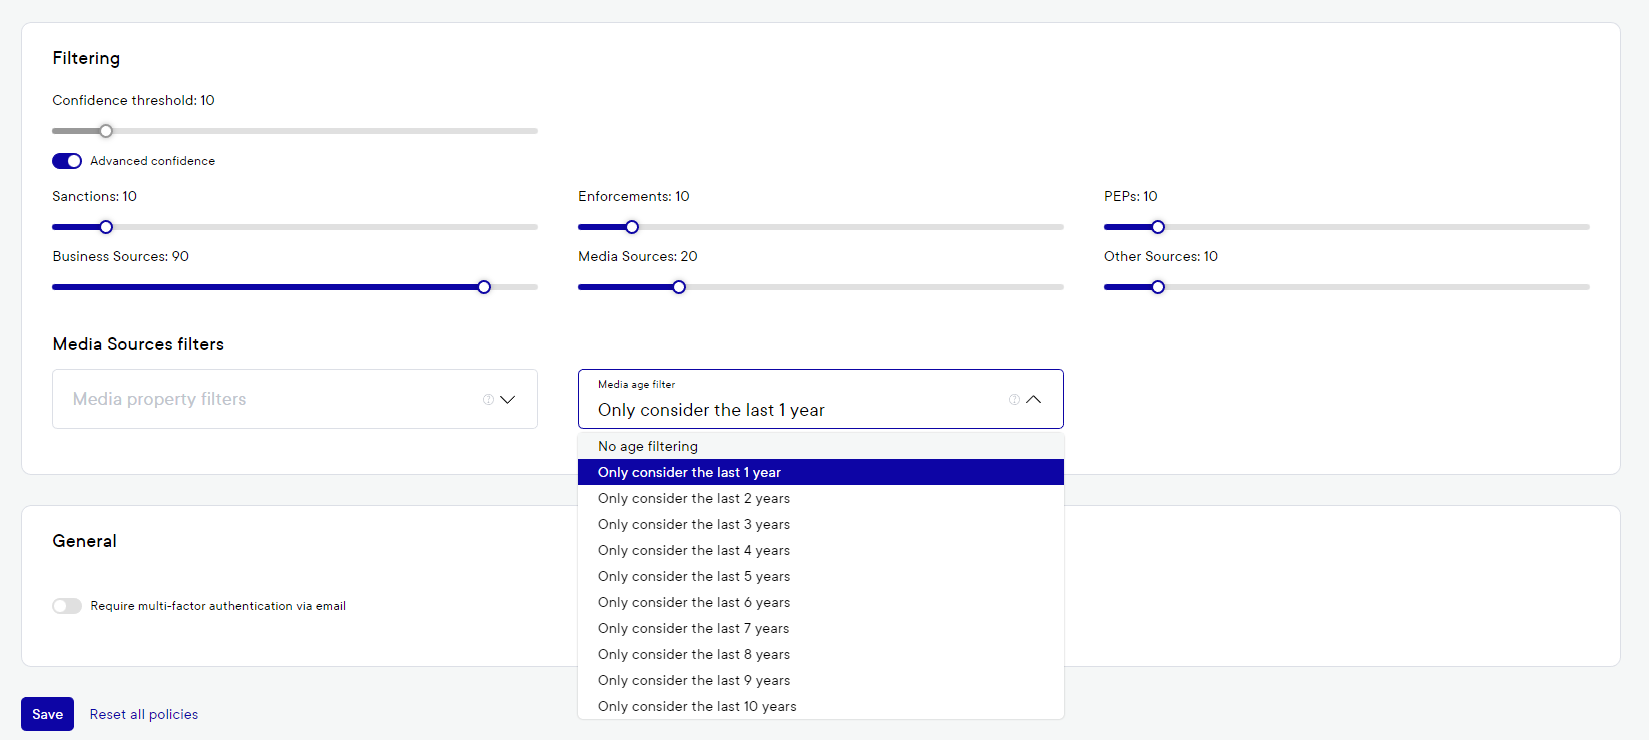The image size is (1649, 740).
Task: Pick Only consider the last 7 years
Action: pos(821,628)
